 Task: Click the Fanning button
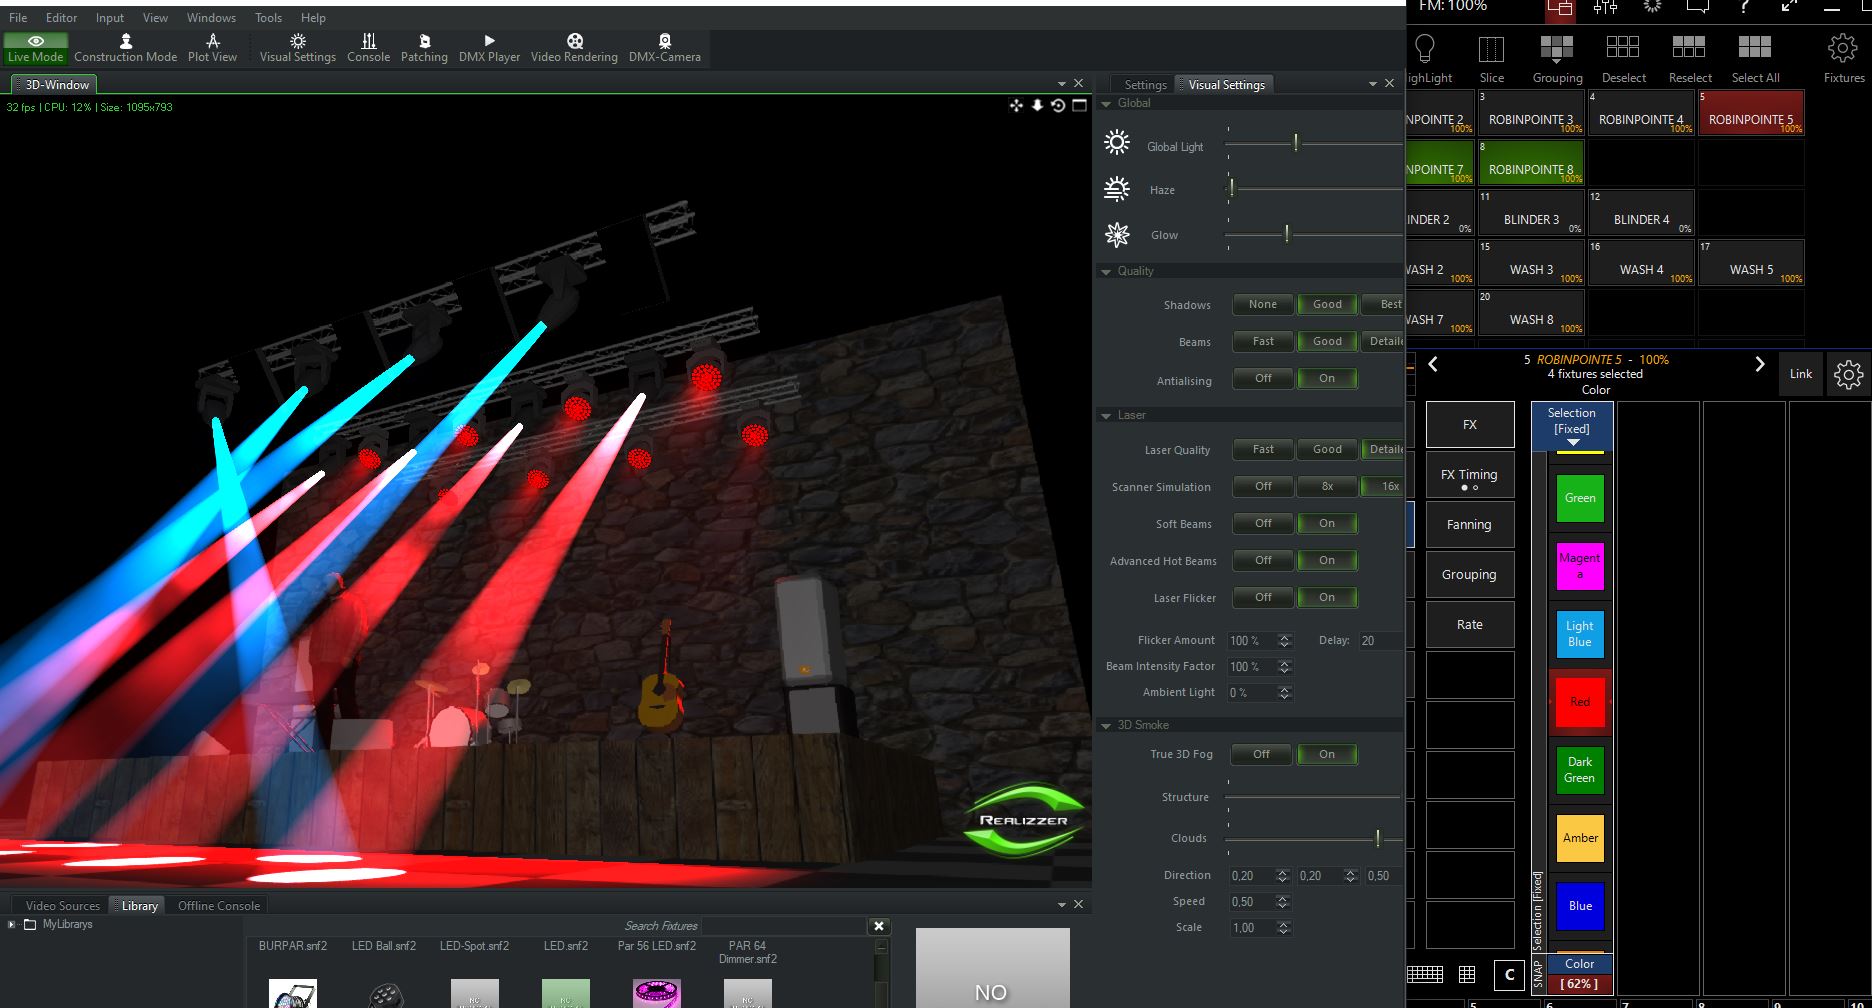click(1469, 525)
